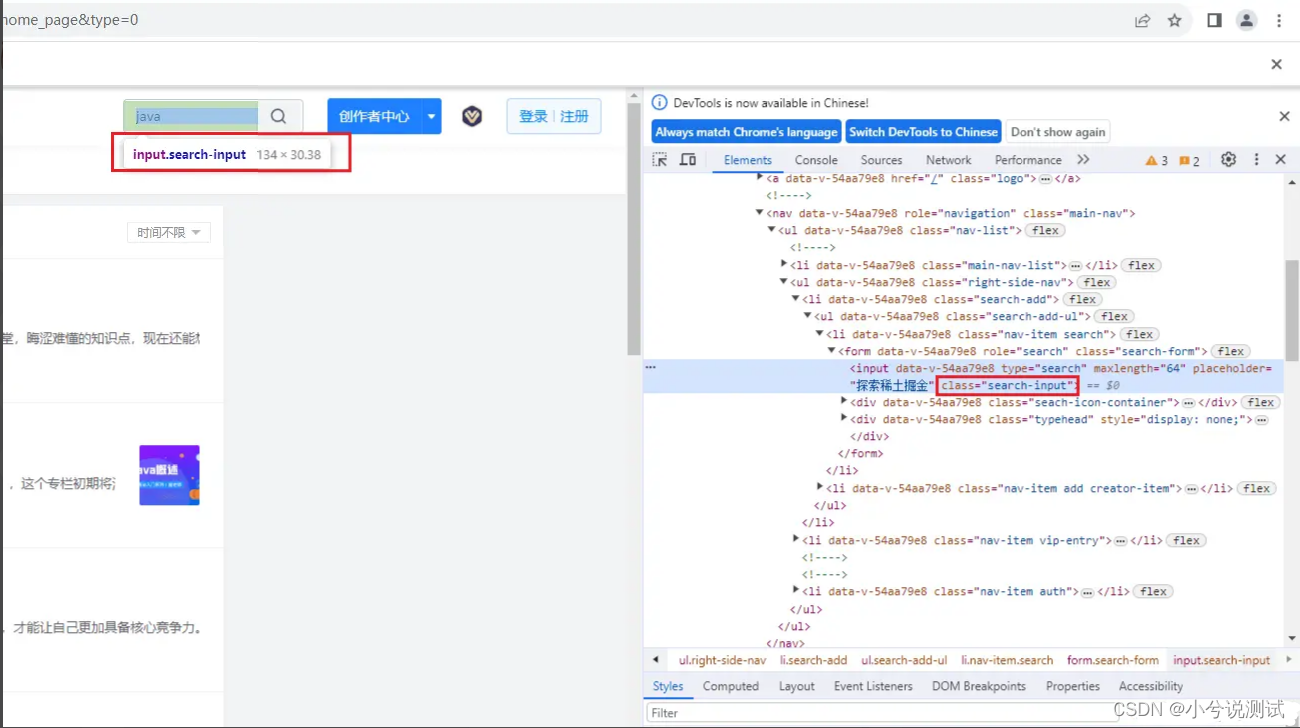Viewport: 1300px width, 728px height.
Task: Click the share icon in the address bar
Action: [1142, 20]
